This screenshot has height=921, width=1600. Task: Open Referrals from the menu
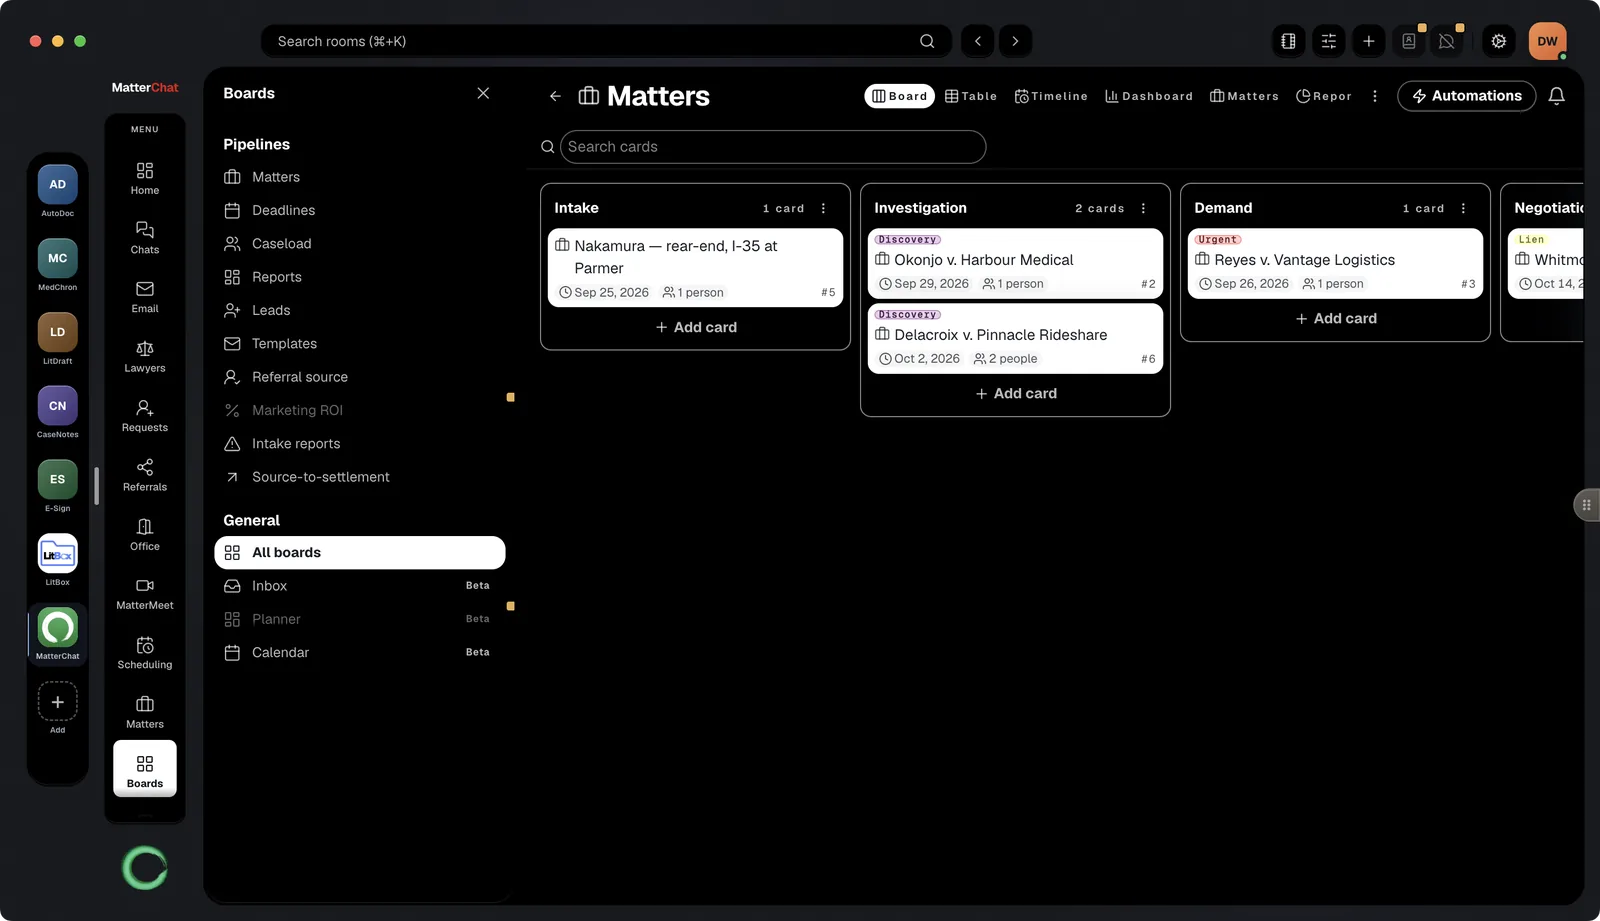[x=145, y=475]
